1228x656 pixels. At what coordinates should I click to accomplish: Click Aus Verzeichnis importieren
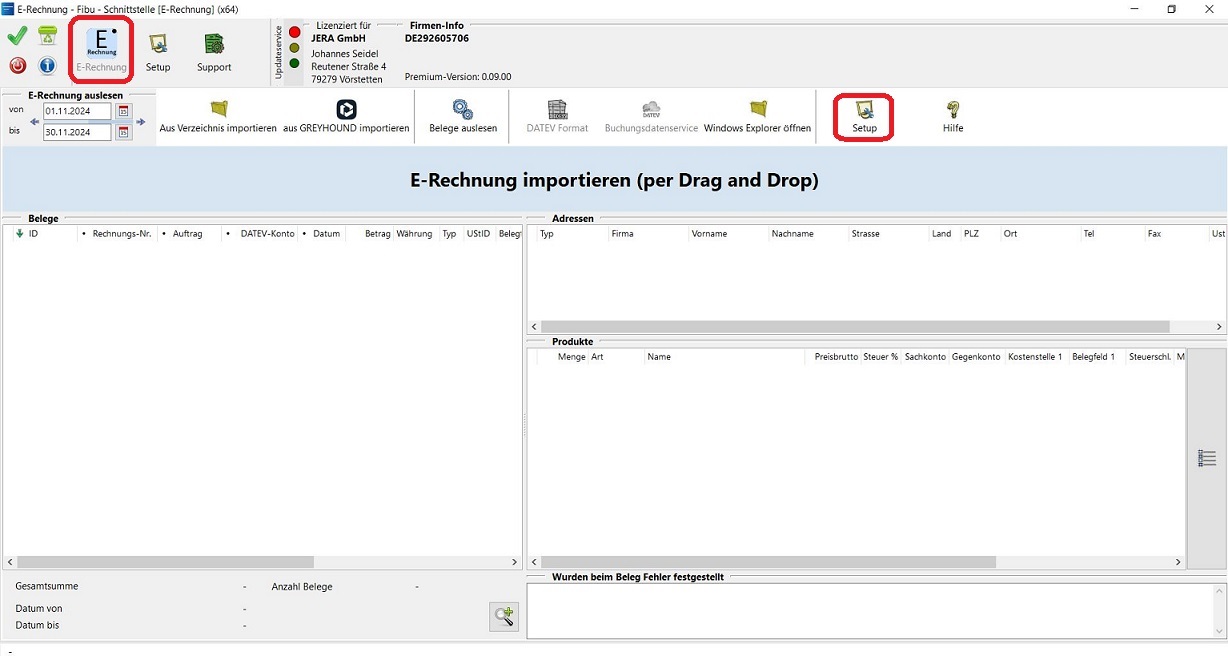[218, 117]
